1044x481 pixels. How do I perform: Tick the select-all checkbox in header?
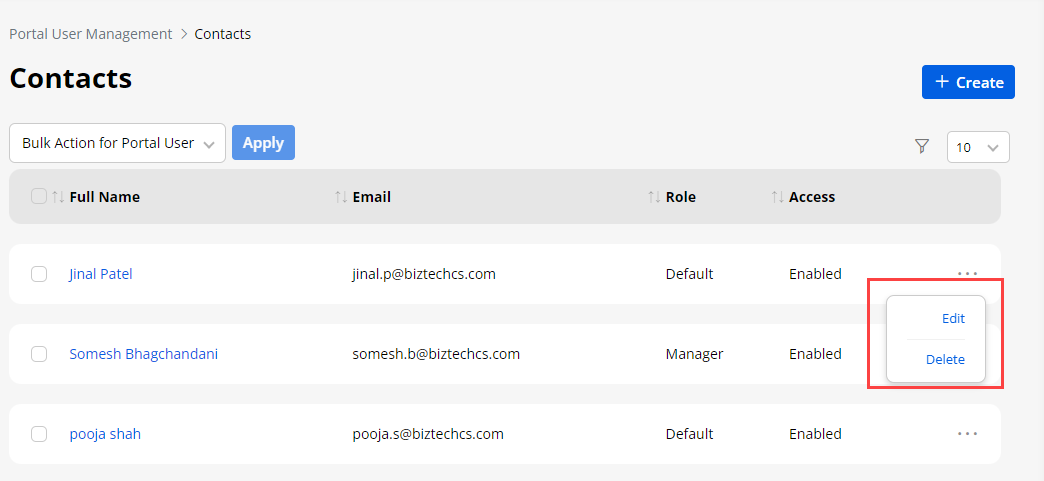click(x=39, y=196)
